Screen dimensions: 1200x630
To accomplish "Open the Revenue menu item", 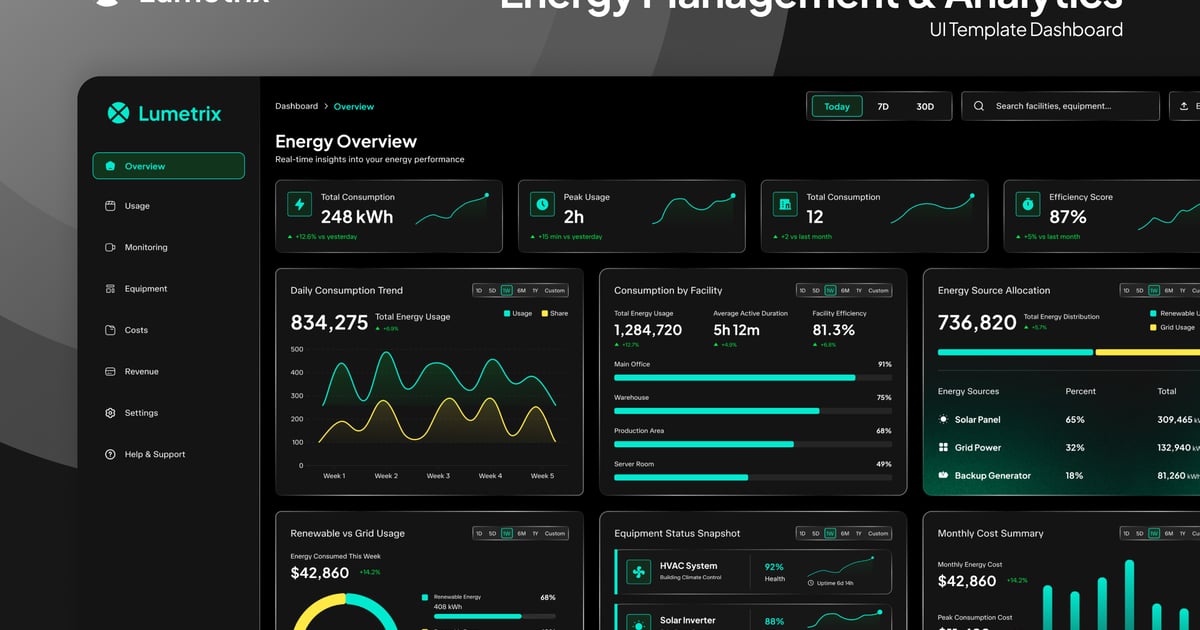I will point(141,372).
